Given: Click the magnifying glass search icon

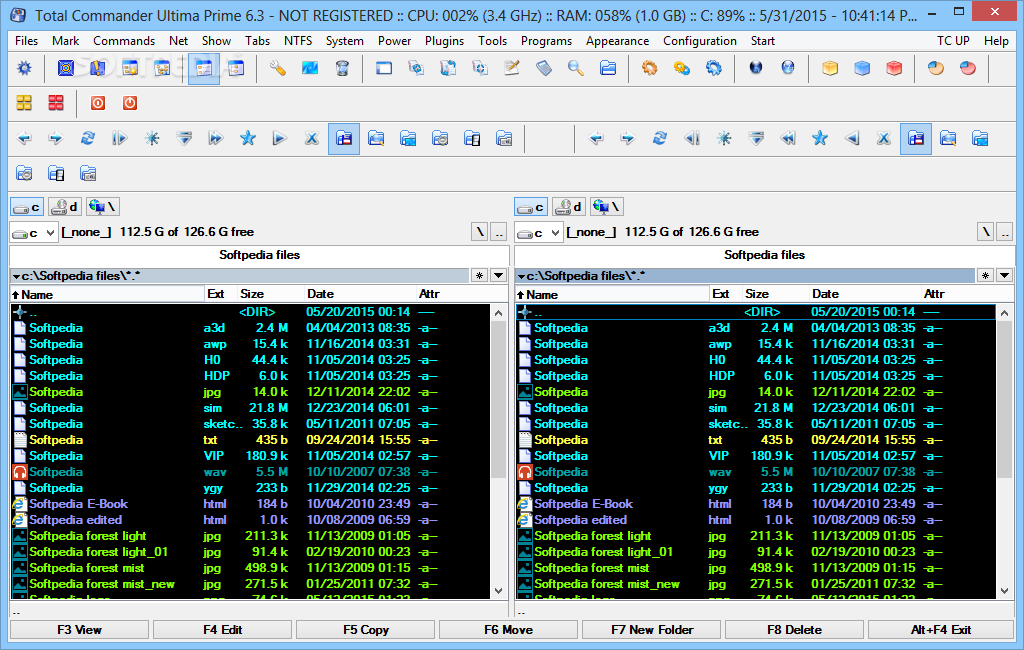Looking at the screenshot, I should pos(575,68).
